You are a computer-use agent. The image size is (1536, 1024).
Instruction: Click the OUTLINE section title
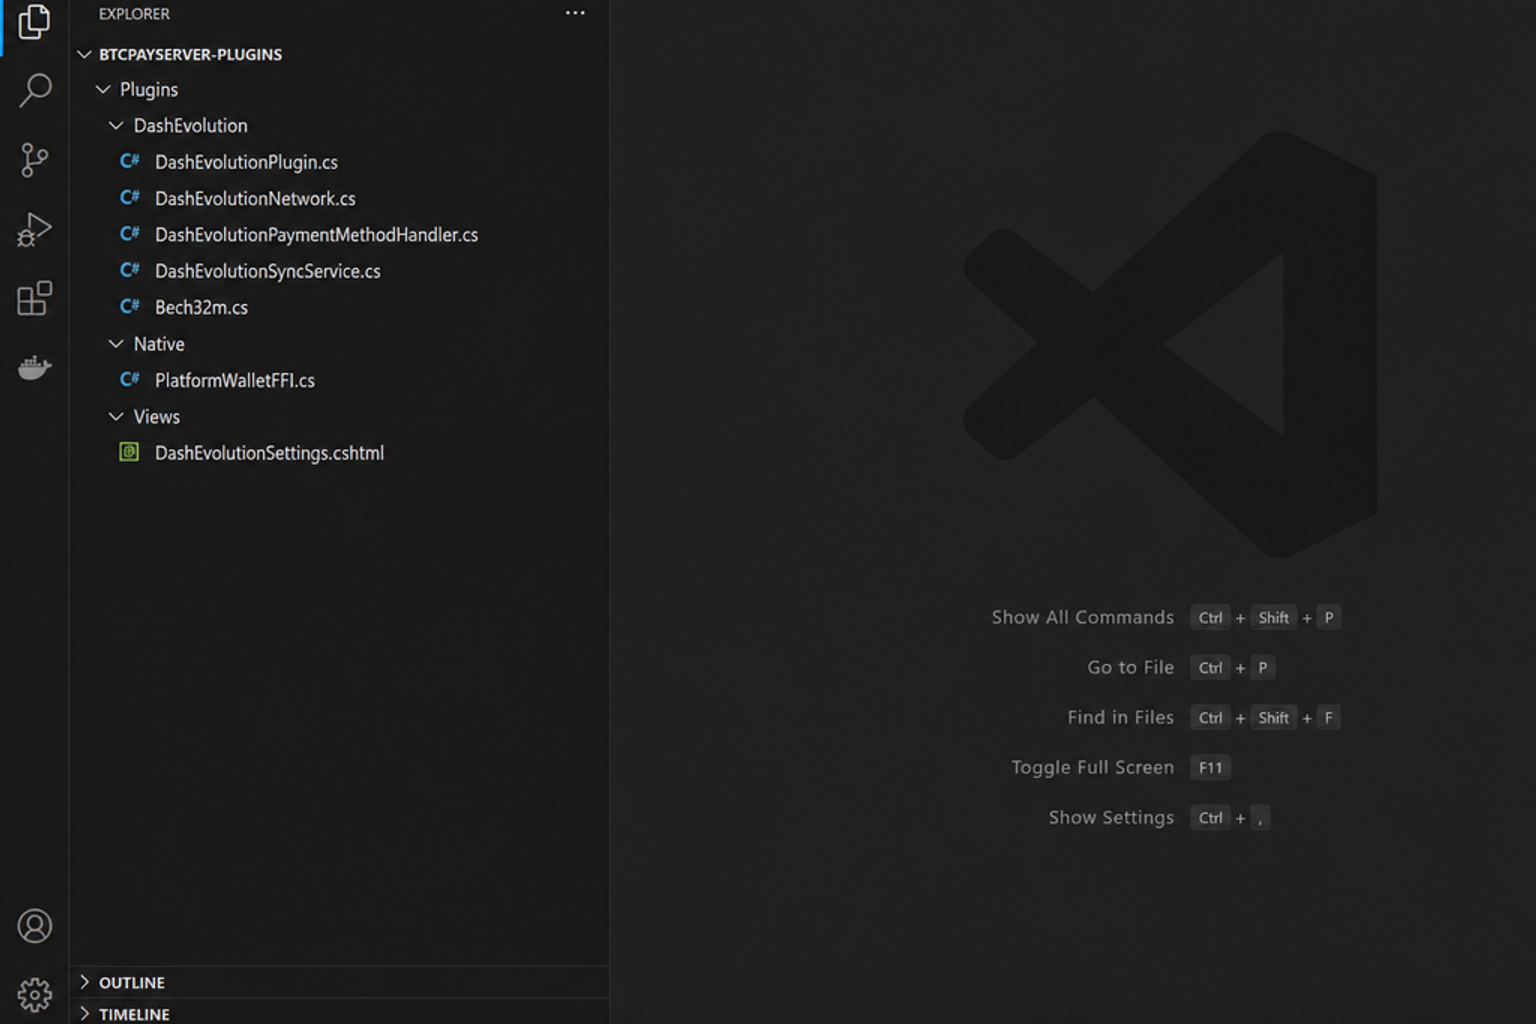131,982
